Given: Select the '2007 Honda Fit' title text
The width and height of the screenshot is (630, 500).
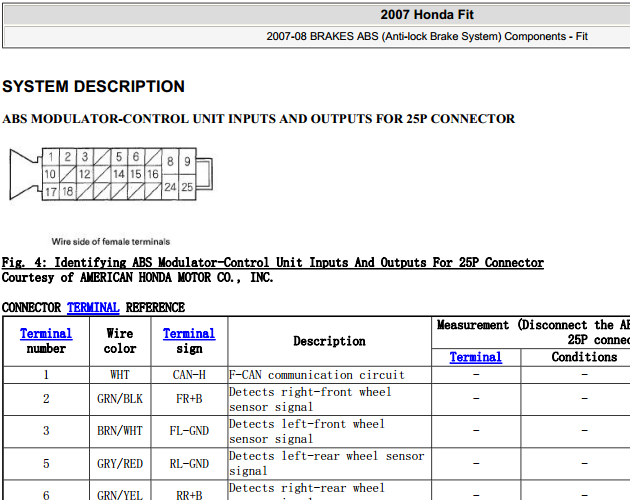Looking at the screenshot, I should [427, 15].
